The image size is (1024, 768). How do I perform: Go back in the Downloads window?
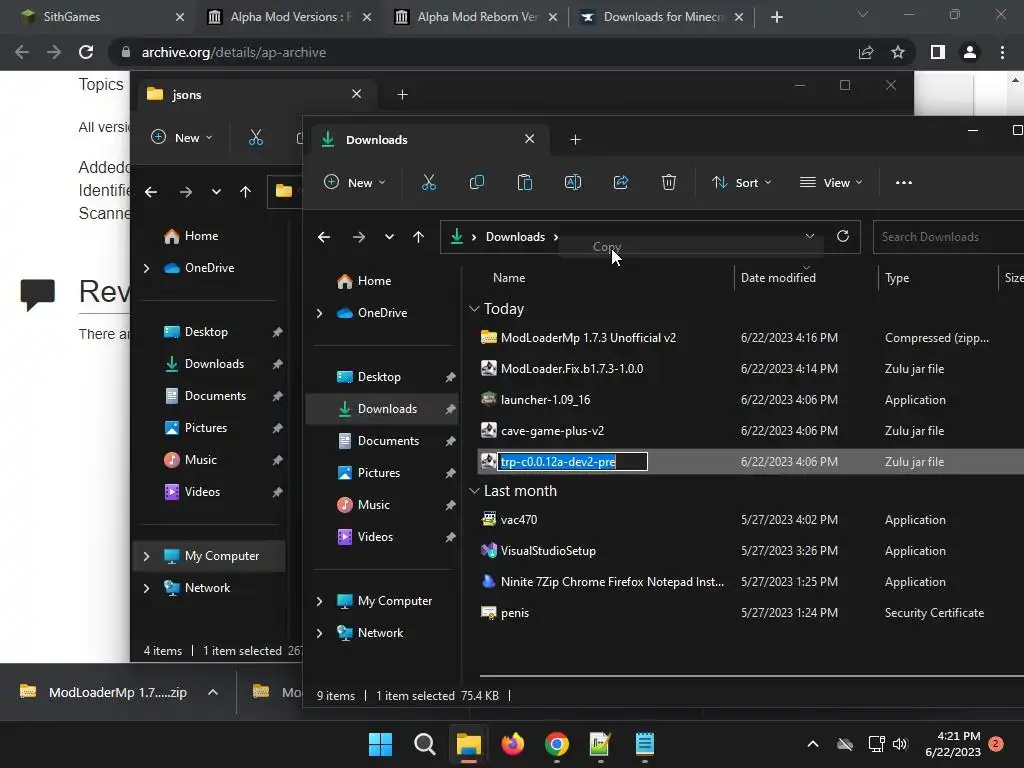tap(324, 237)
